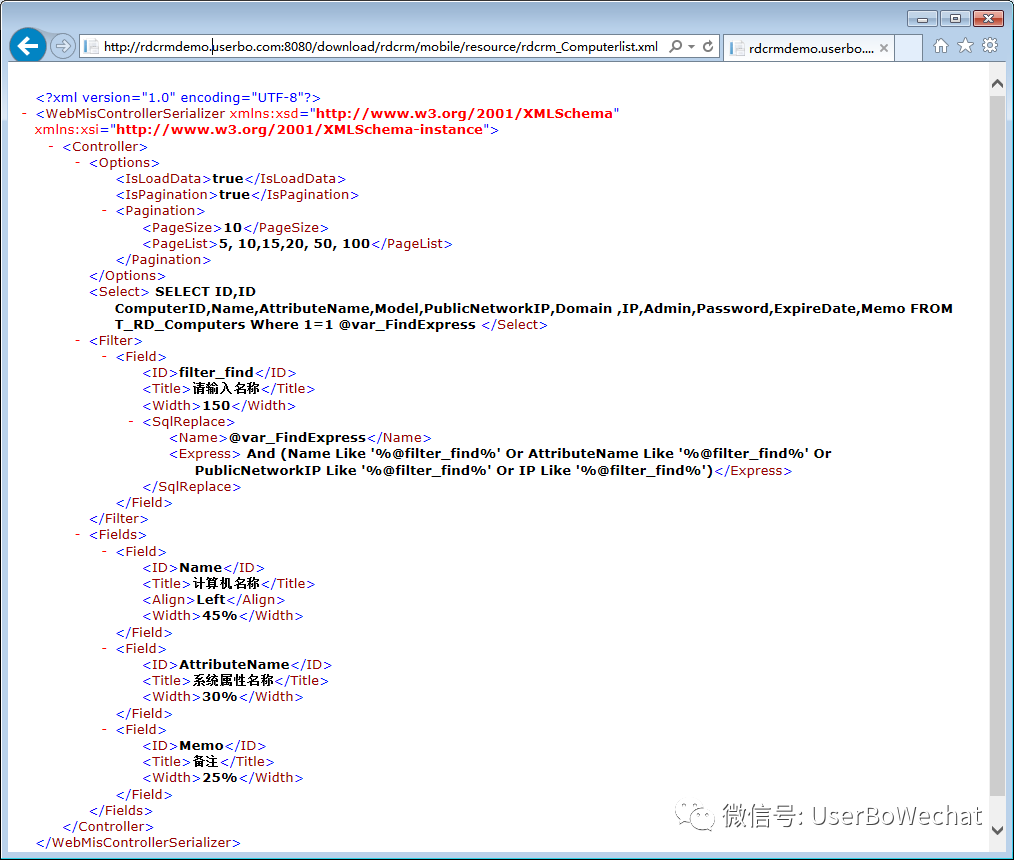Select the rdcrmdemo.userbo tab

808,48
